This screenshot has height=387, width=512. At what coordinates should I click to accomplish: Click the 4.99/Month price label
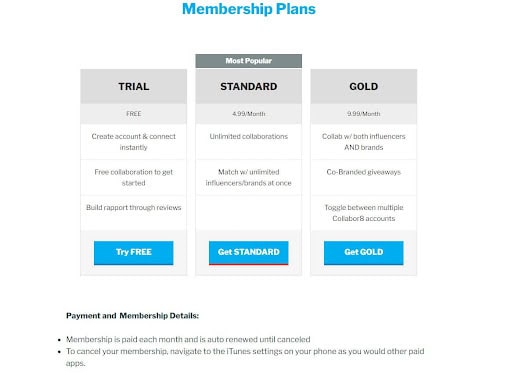pos(249,114)
